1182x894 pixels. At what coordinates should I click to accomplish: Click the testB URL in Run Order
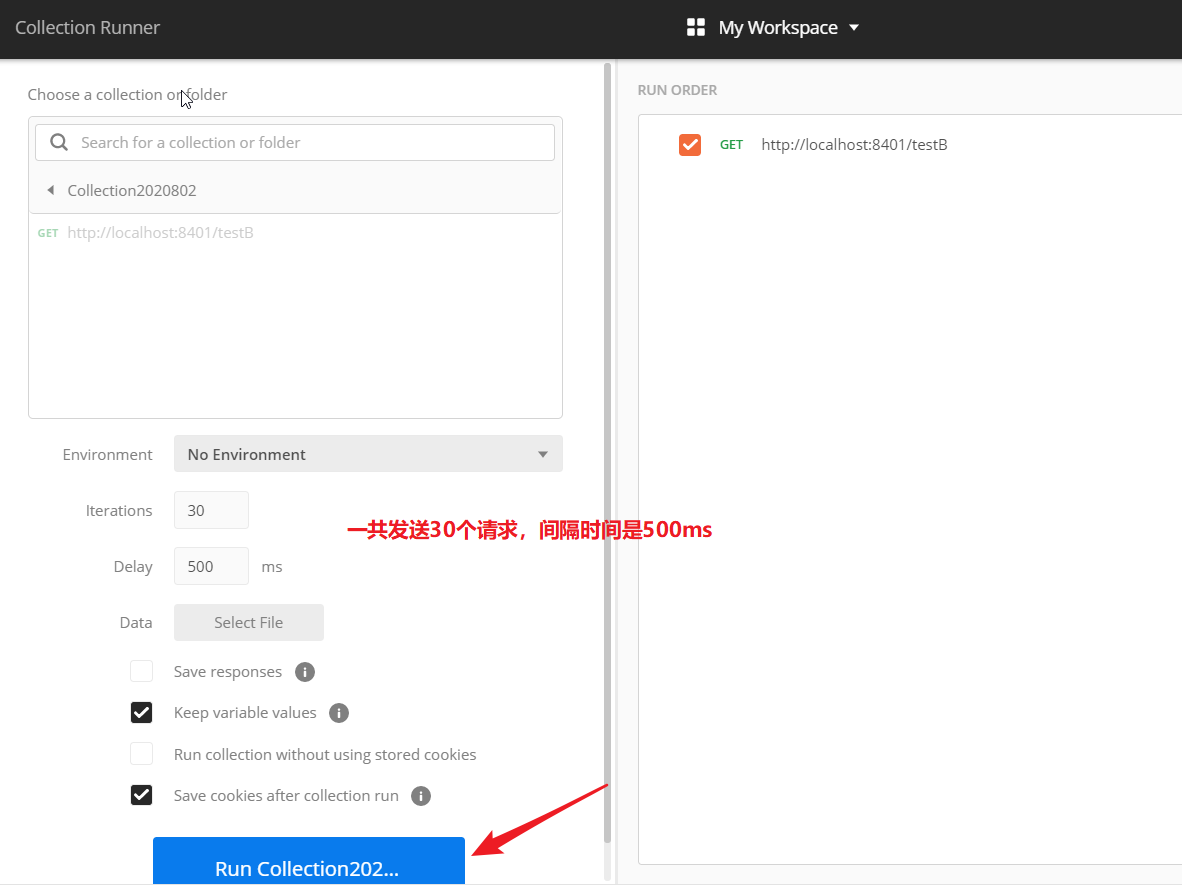point(854,145)
